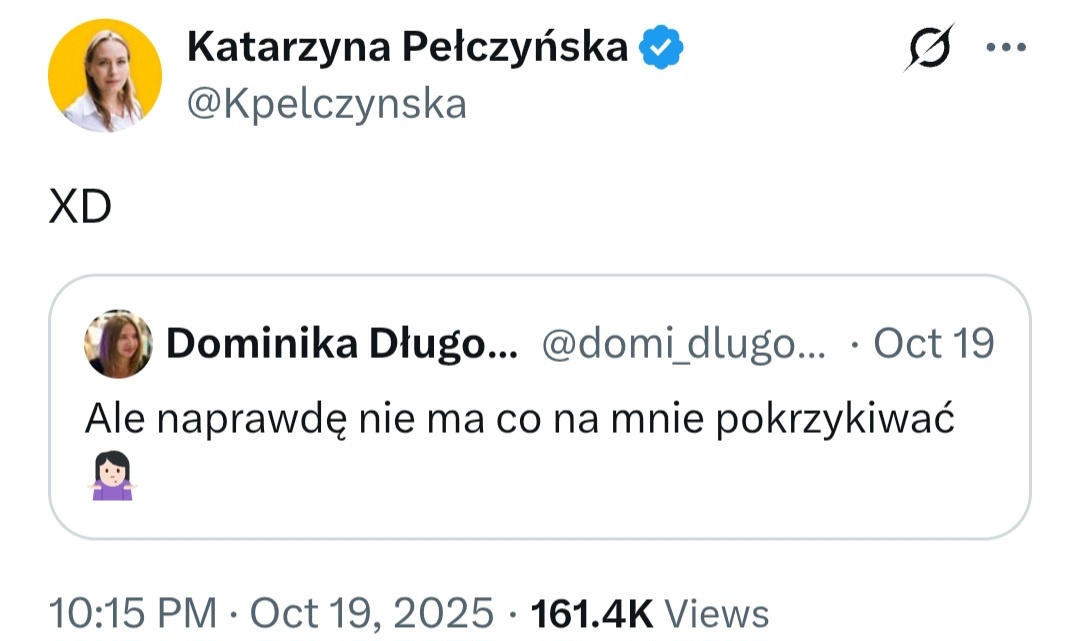Screen dimensions: 1080x641
Task: Click the 10:15 PM timestamp
Action: 132,613
